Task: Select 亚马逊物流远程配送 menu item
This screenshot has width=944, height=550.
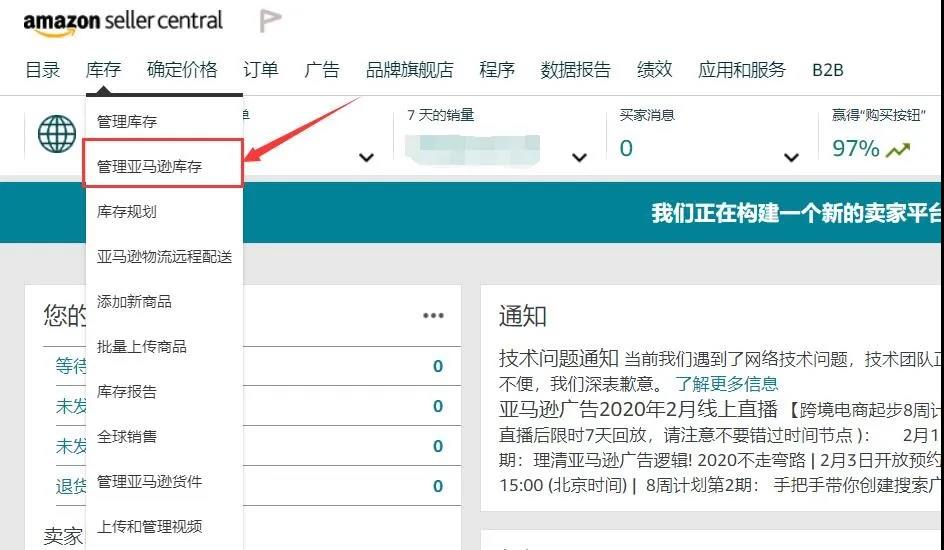Action: point(164,256)
